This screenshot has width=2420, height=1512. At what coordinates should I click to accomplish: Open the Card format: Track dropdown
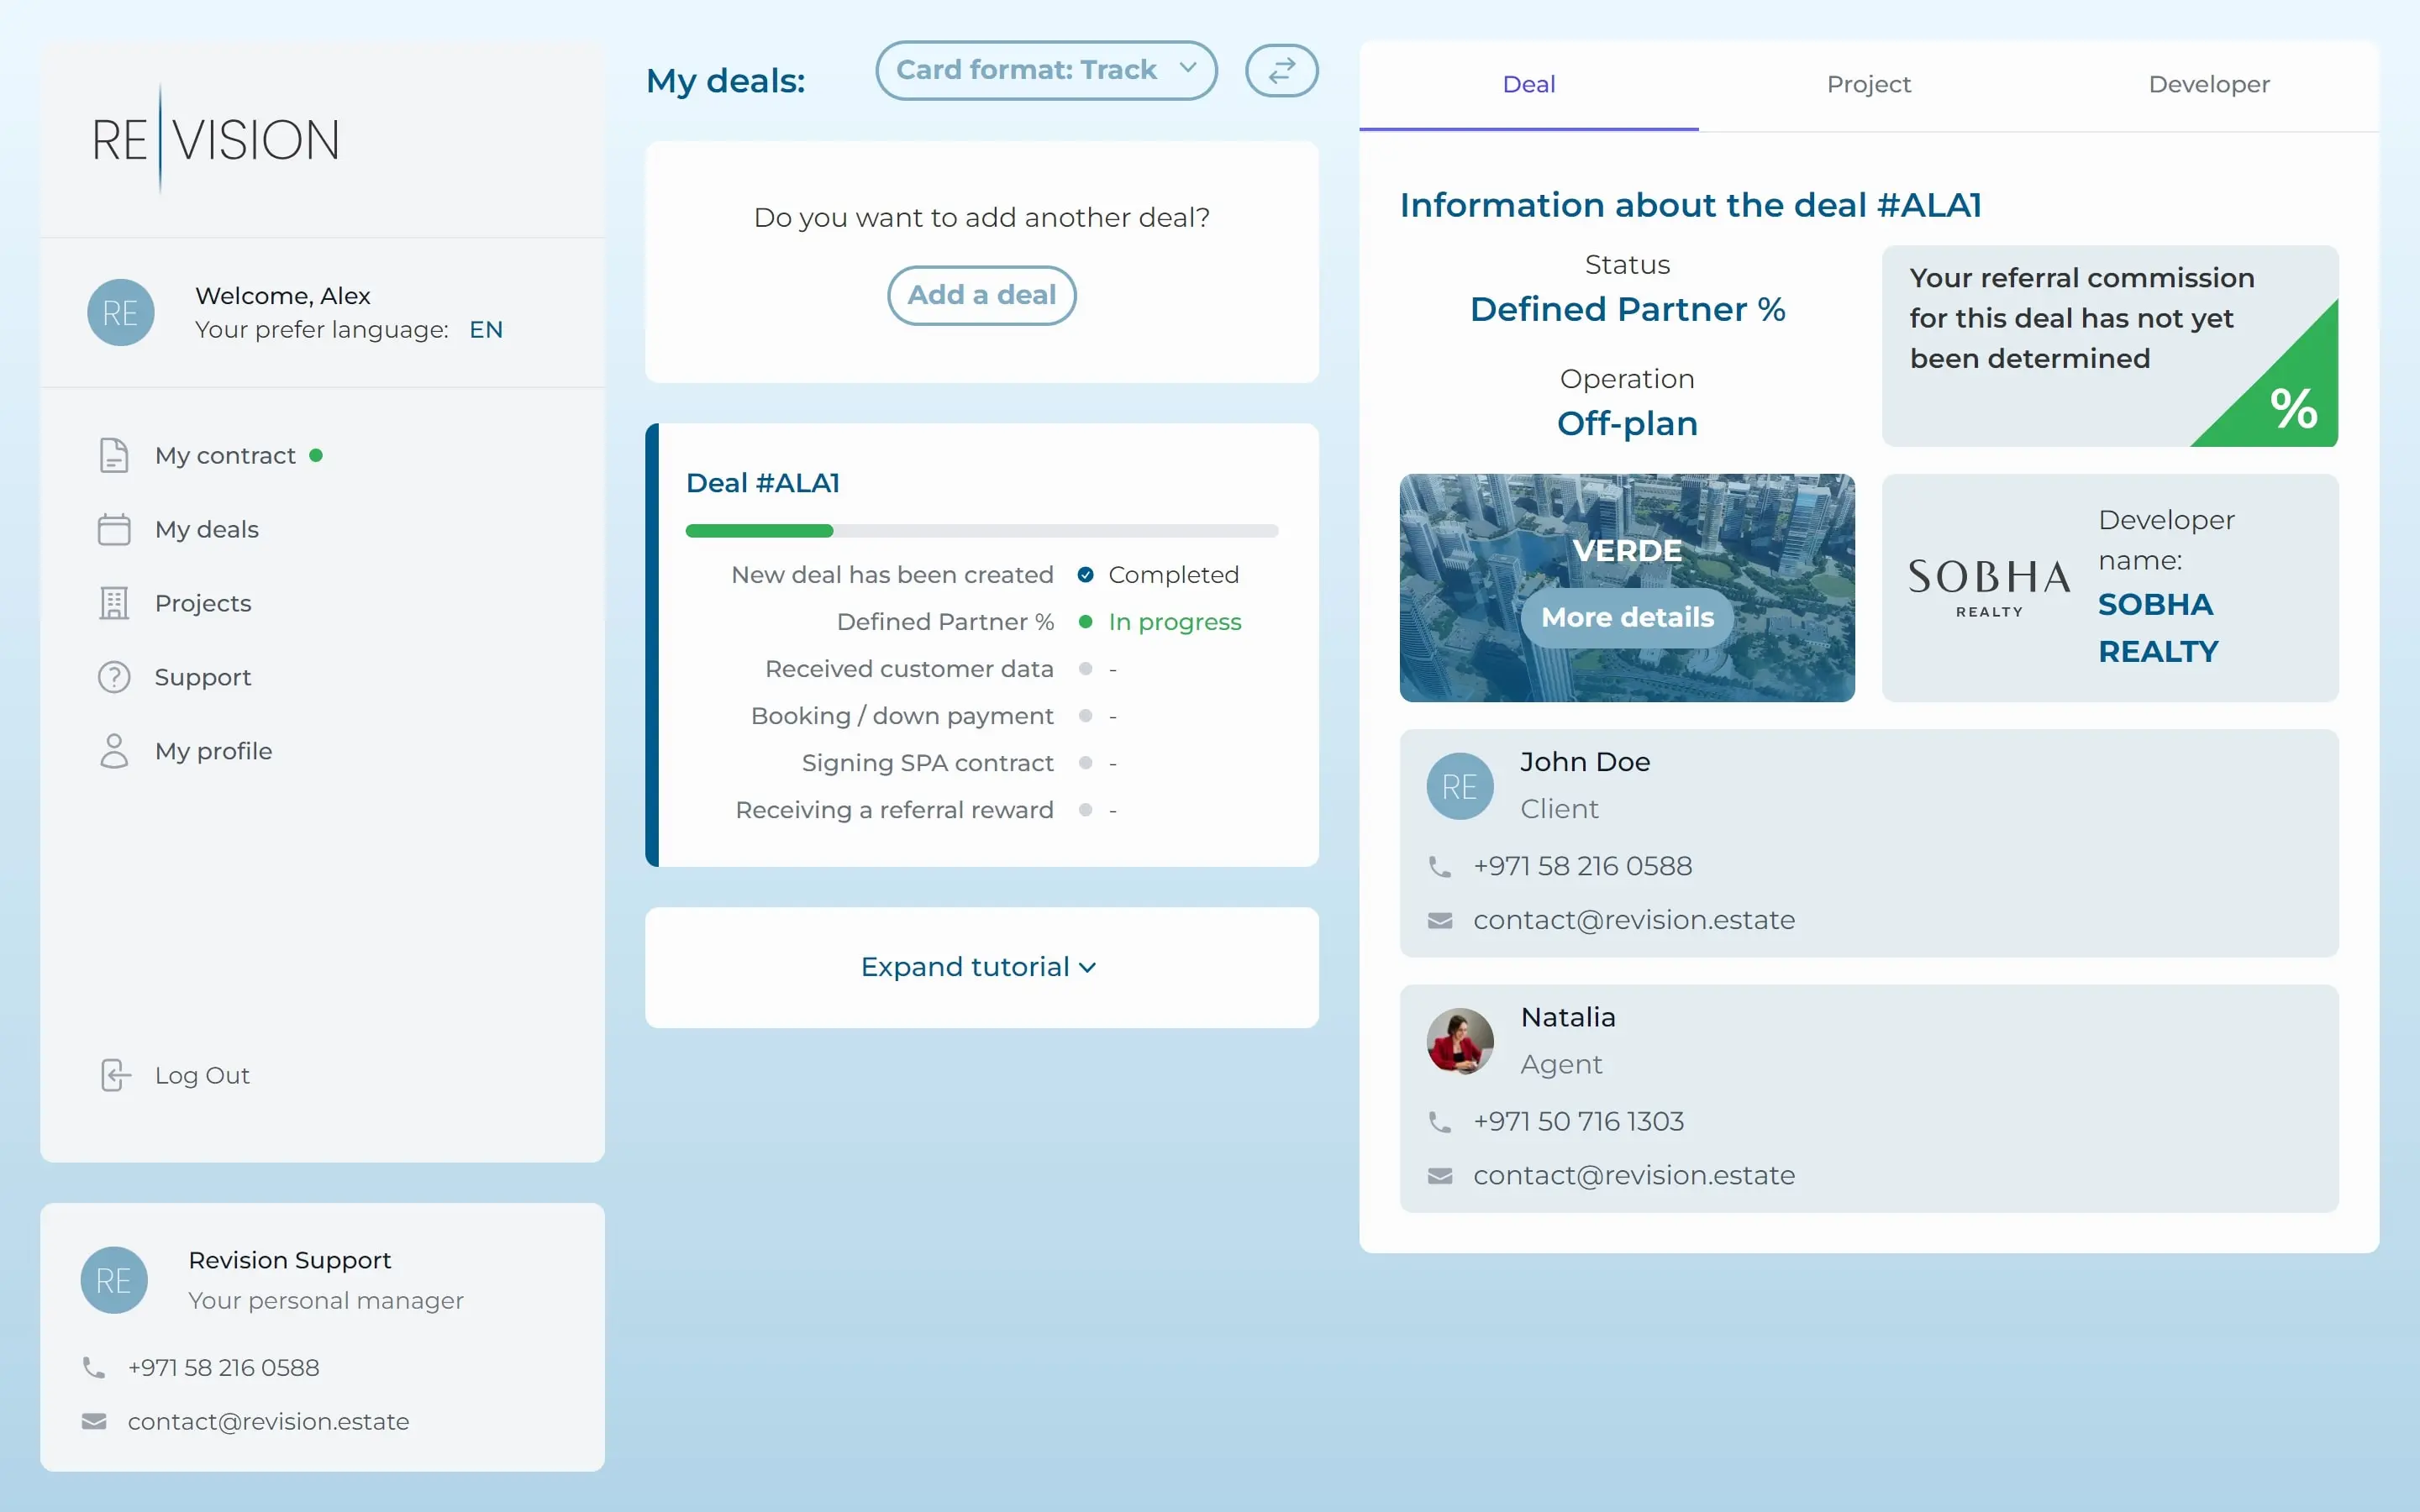coord(1045,70)
